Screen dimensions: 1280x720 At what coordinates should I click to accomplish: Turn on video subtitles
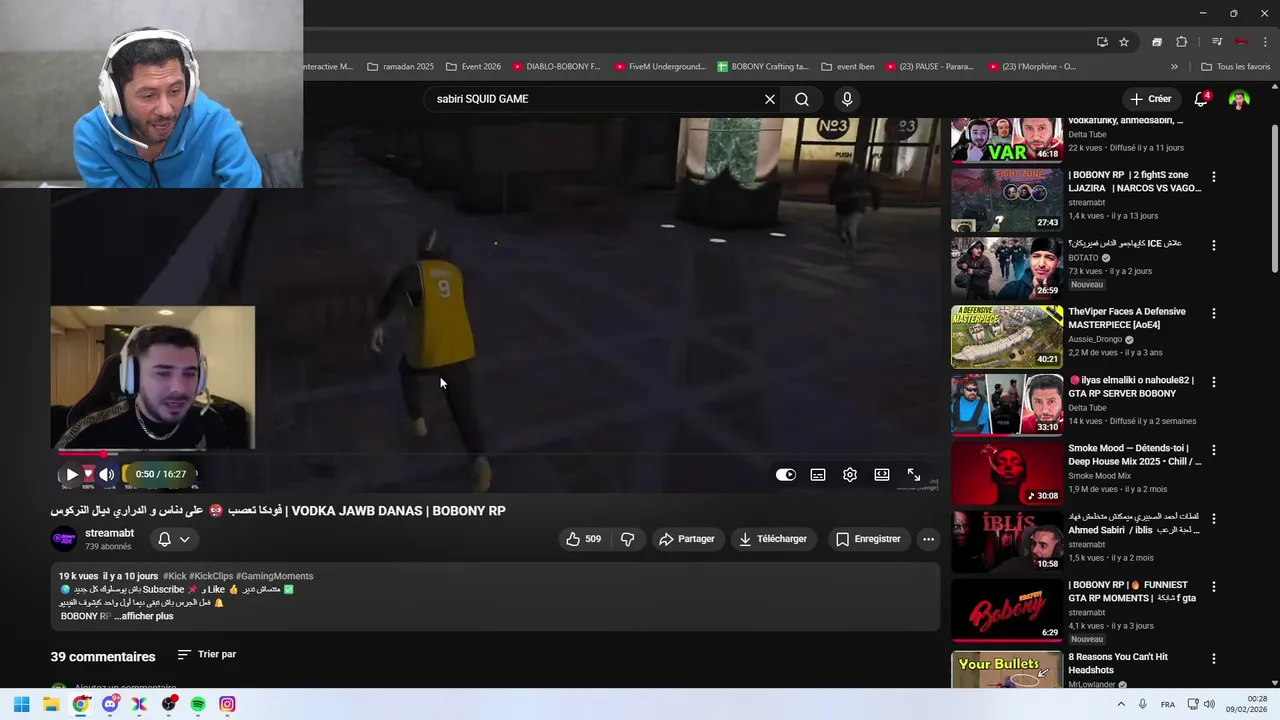[818, 475]
